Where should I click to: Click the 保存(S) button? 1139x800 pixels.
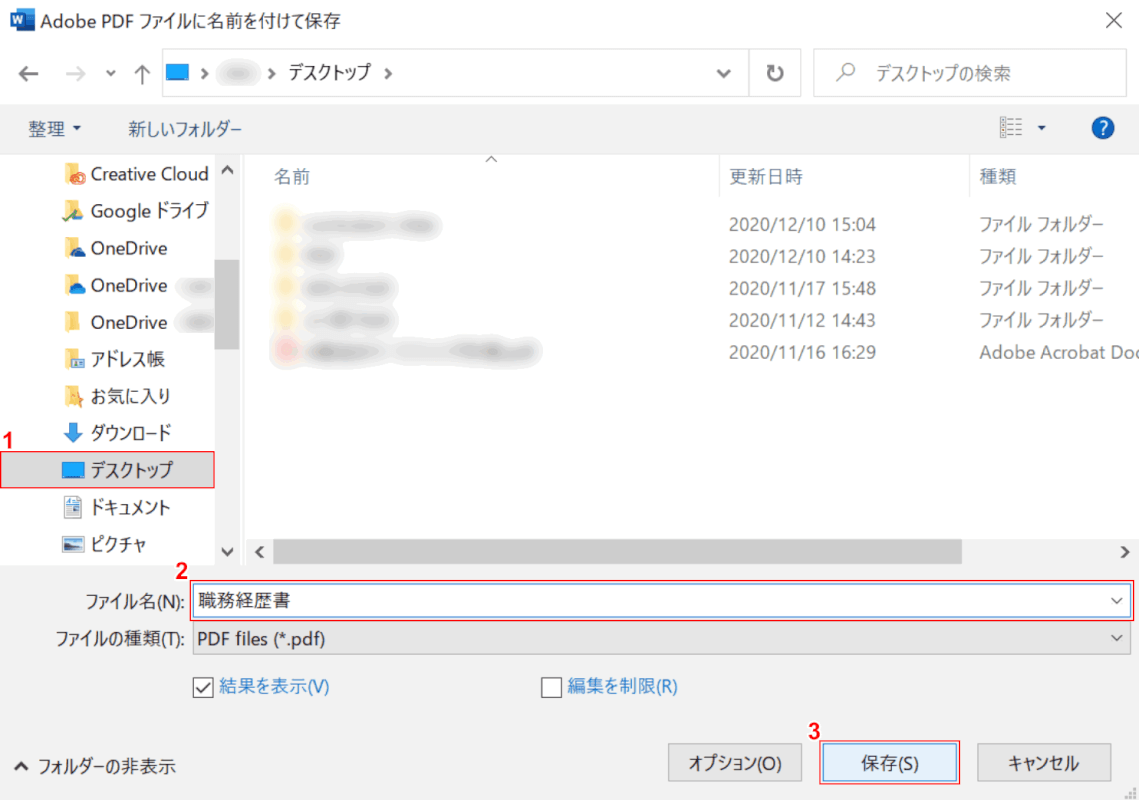889,763
